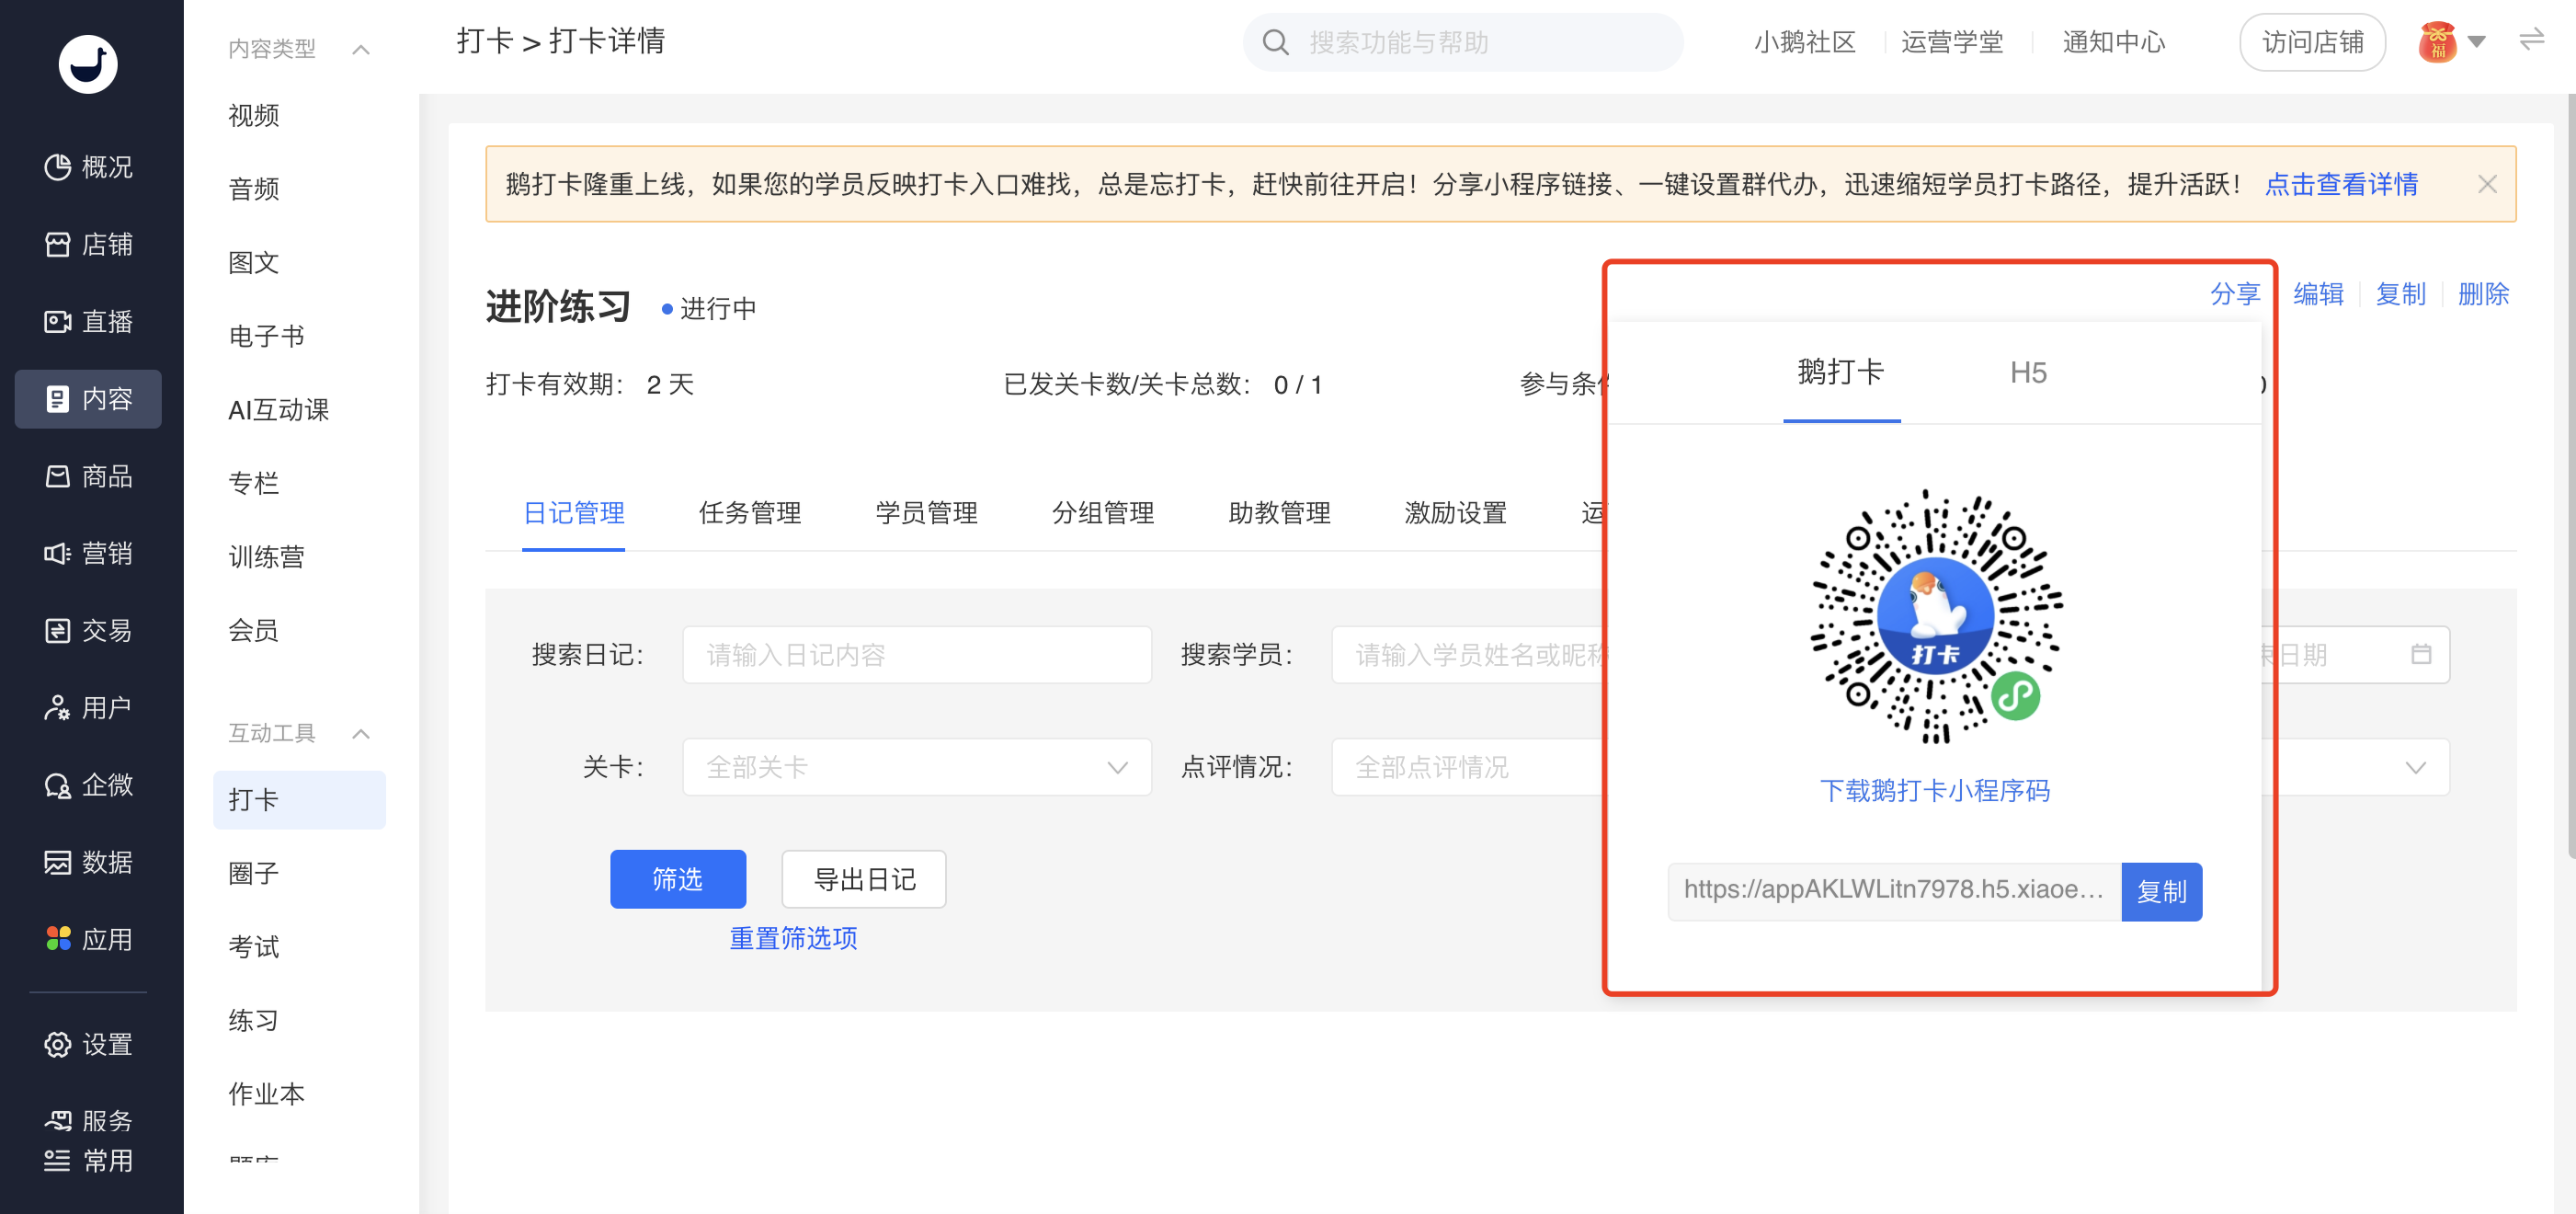Open the 店铺 shop icon in sidebar
This screenshot has width=2576, height=1214.
coord(57,244)
